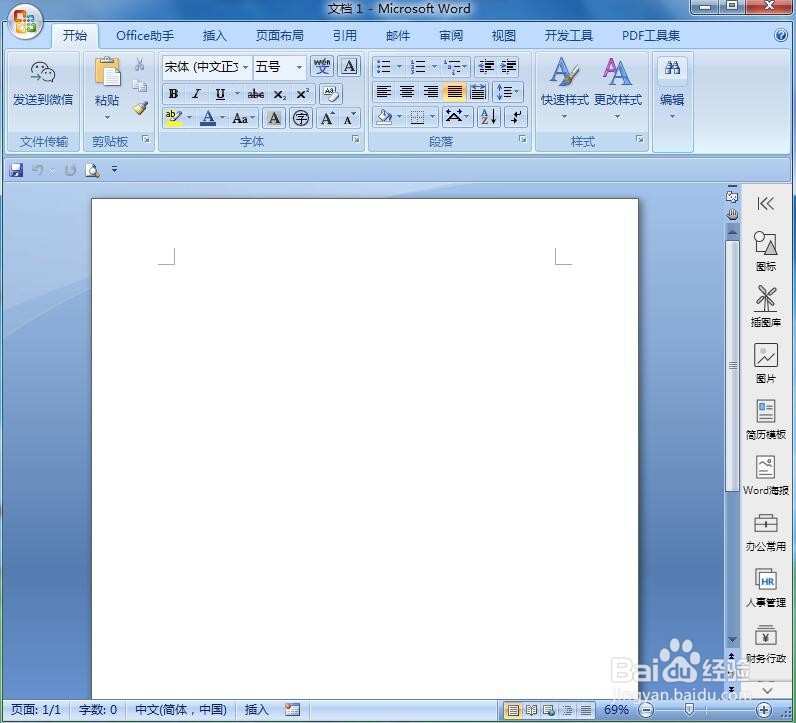The width and height of the screenshot is (796, 723).
Task: Switch to the 插入 tab
Action: pos(214,36)
